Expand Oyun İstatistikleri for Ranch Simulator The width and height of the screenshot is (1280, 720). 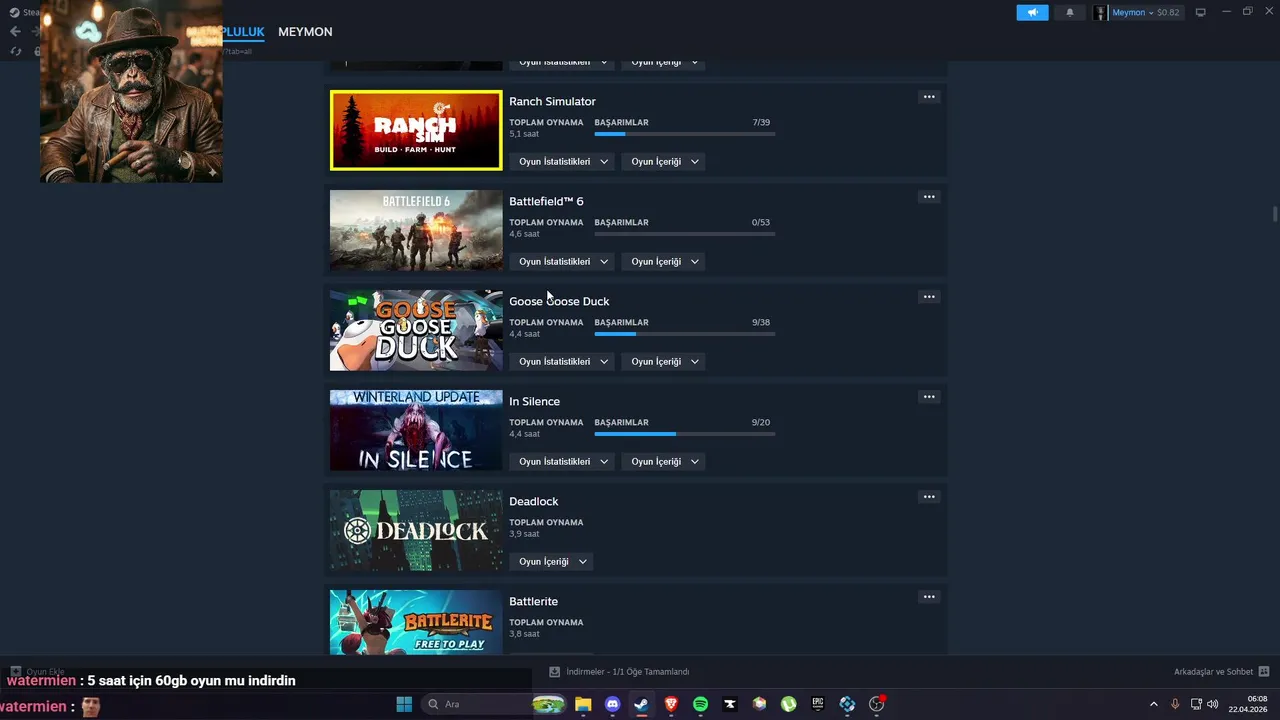561,161
